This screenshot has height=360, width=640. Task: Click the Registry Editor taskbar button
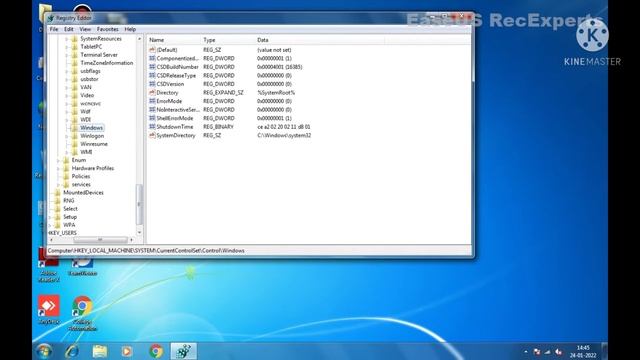pyautogui.click(x=183, y=351)
